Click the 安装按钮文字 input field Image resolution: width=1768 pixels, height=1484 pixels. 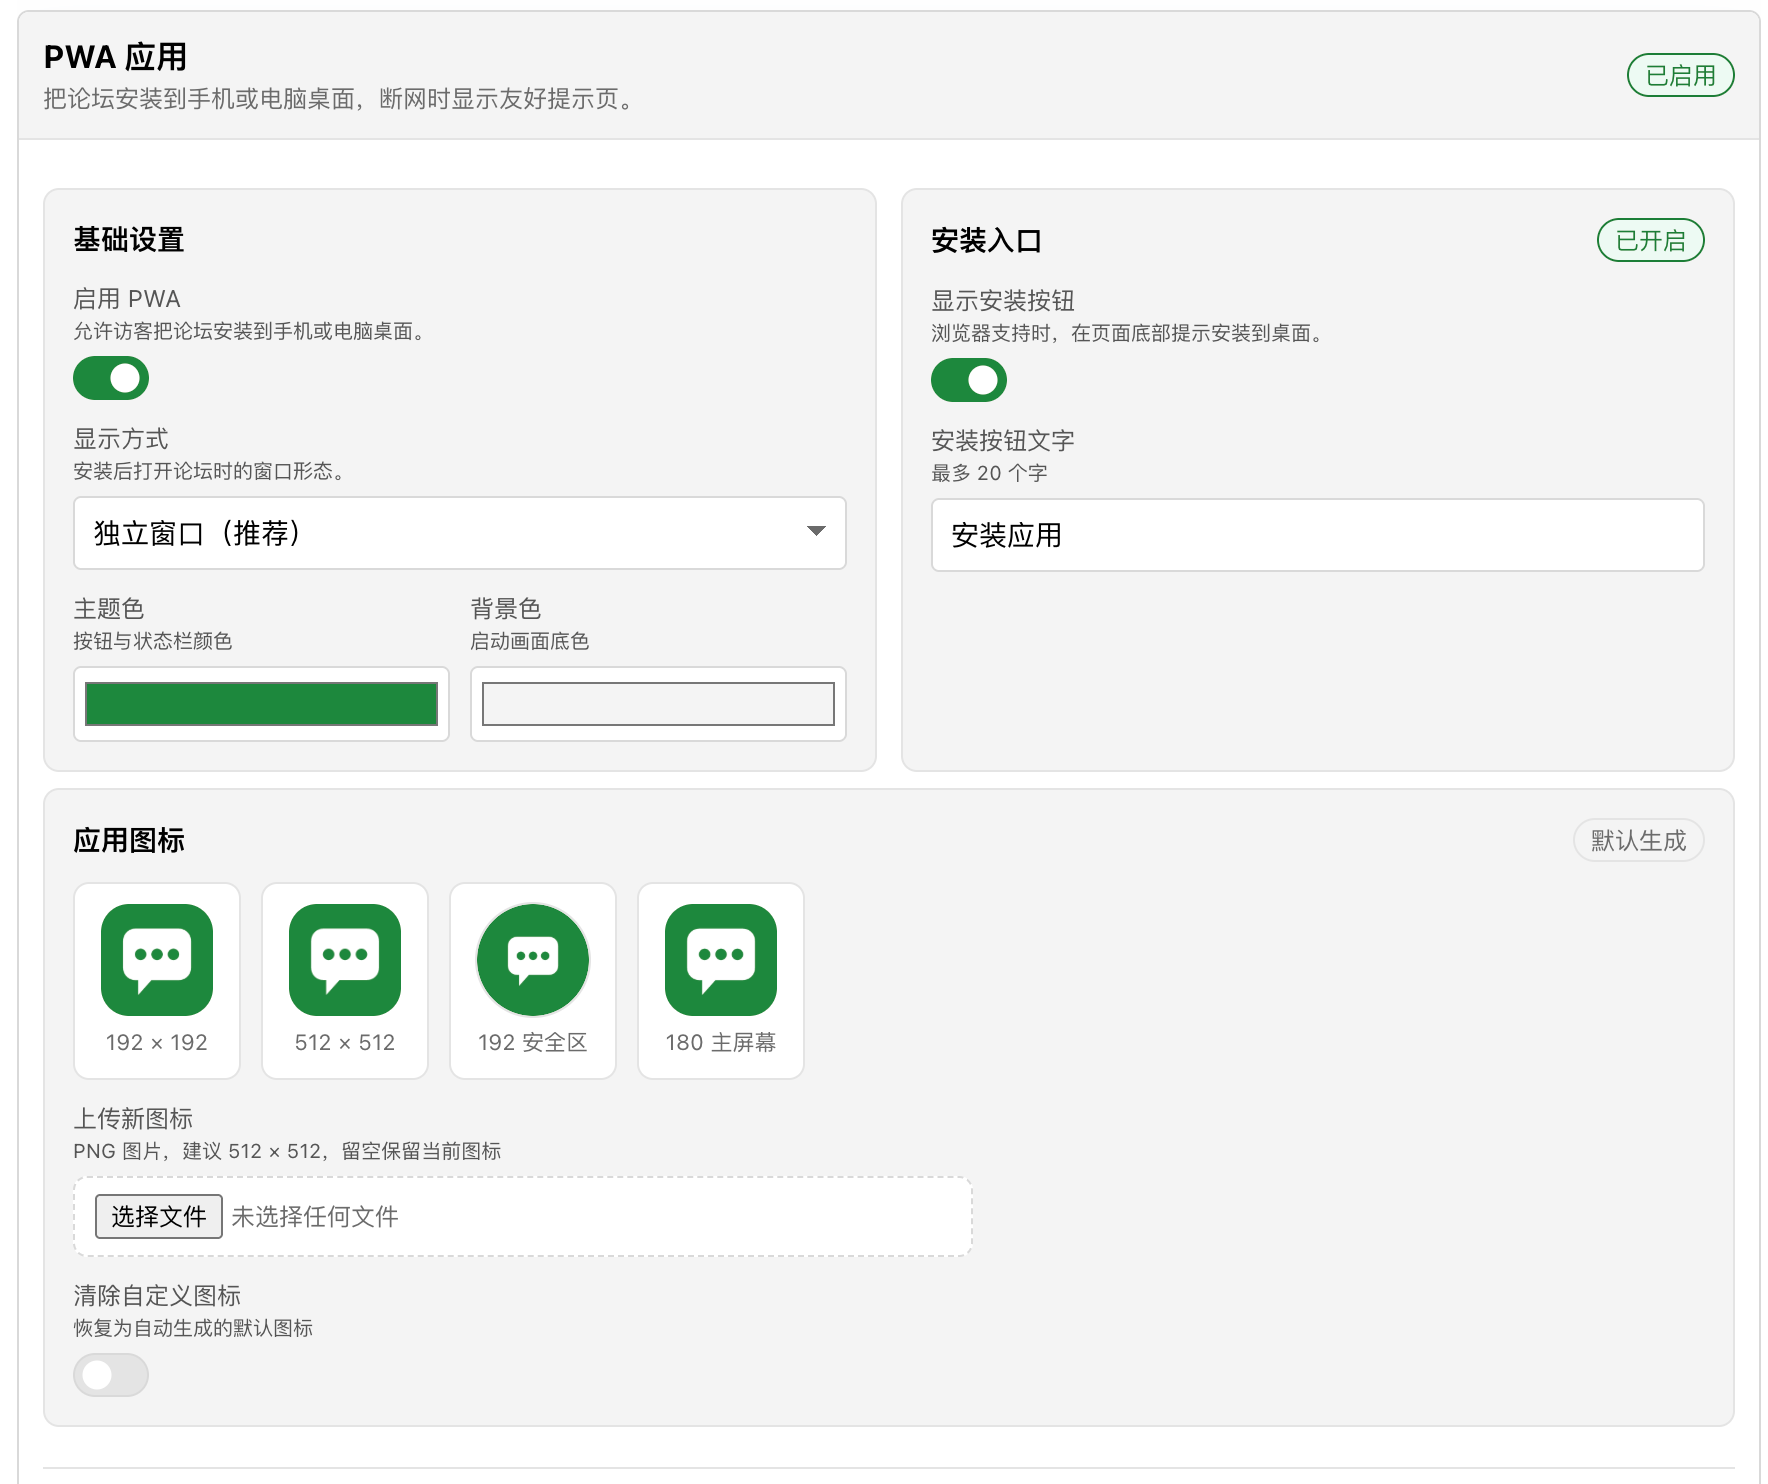tap(1317, 535)
